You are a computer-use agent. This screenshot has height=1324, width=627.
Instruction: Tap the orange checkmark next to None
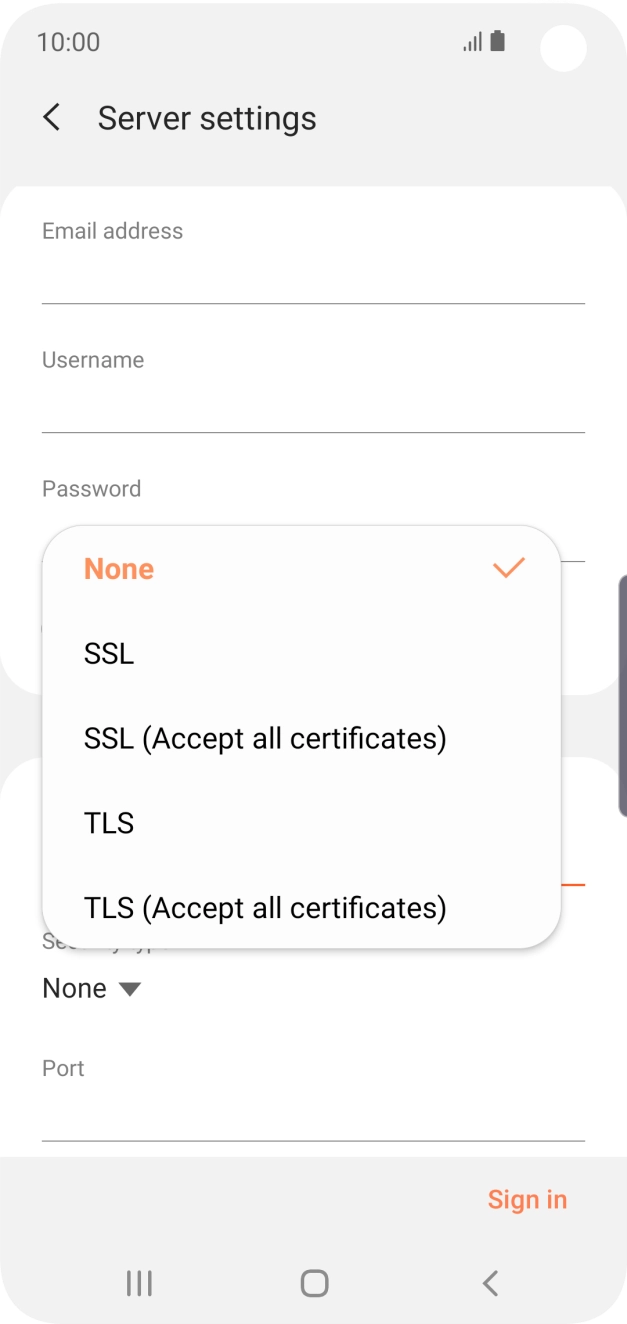(x=509, y=568)
